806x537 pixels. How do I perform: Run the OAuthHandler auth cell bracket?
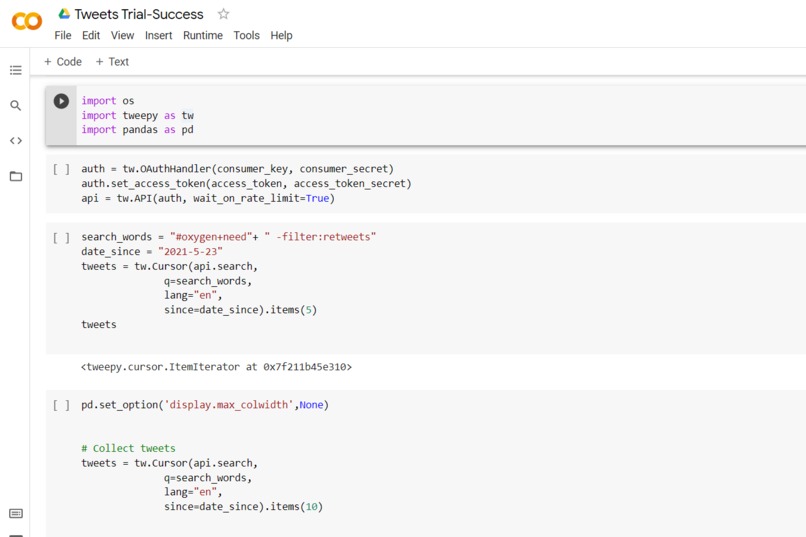61,169
